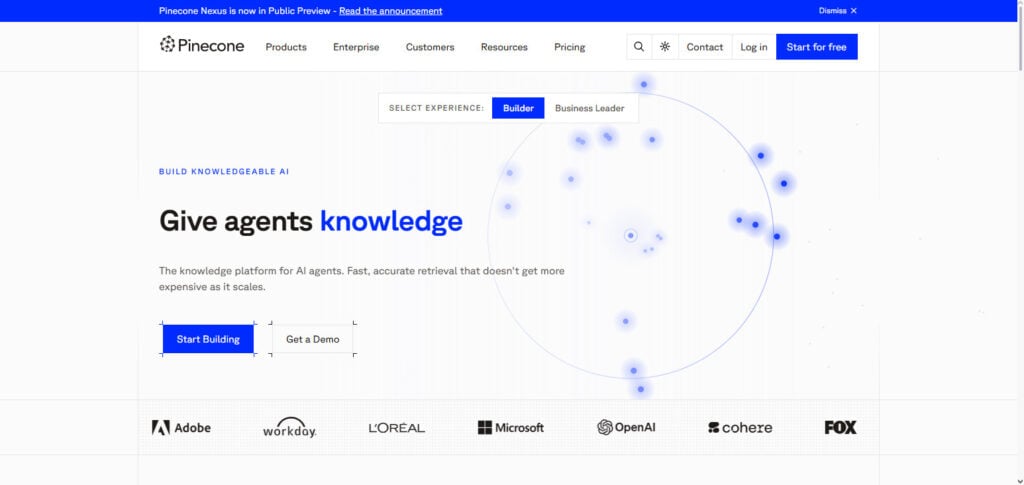Screen dimensions: 1024x485
Task: Open the Resources menu
Action: [504, 47]
